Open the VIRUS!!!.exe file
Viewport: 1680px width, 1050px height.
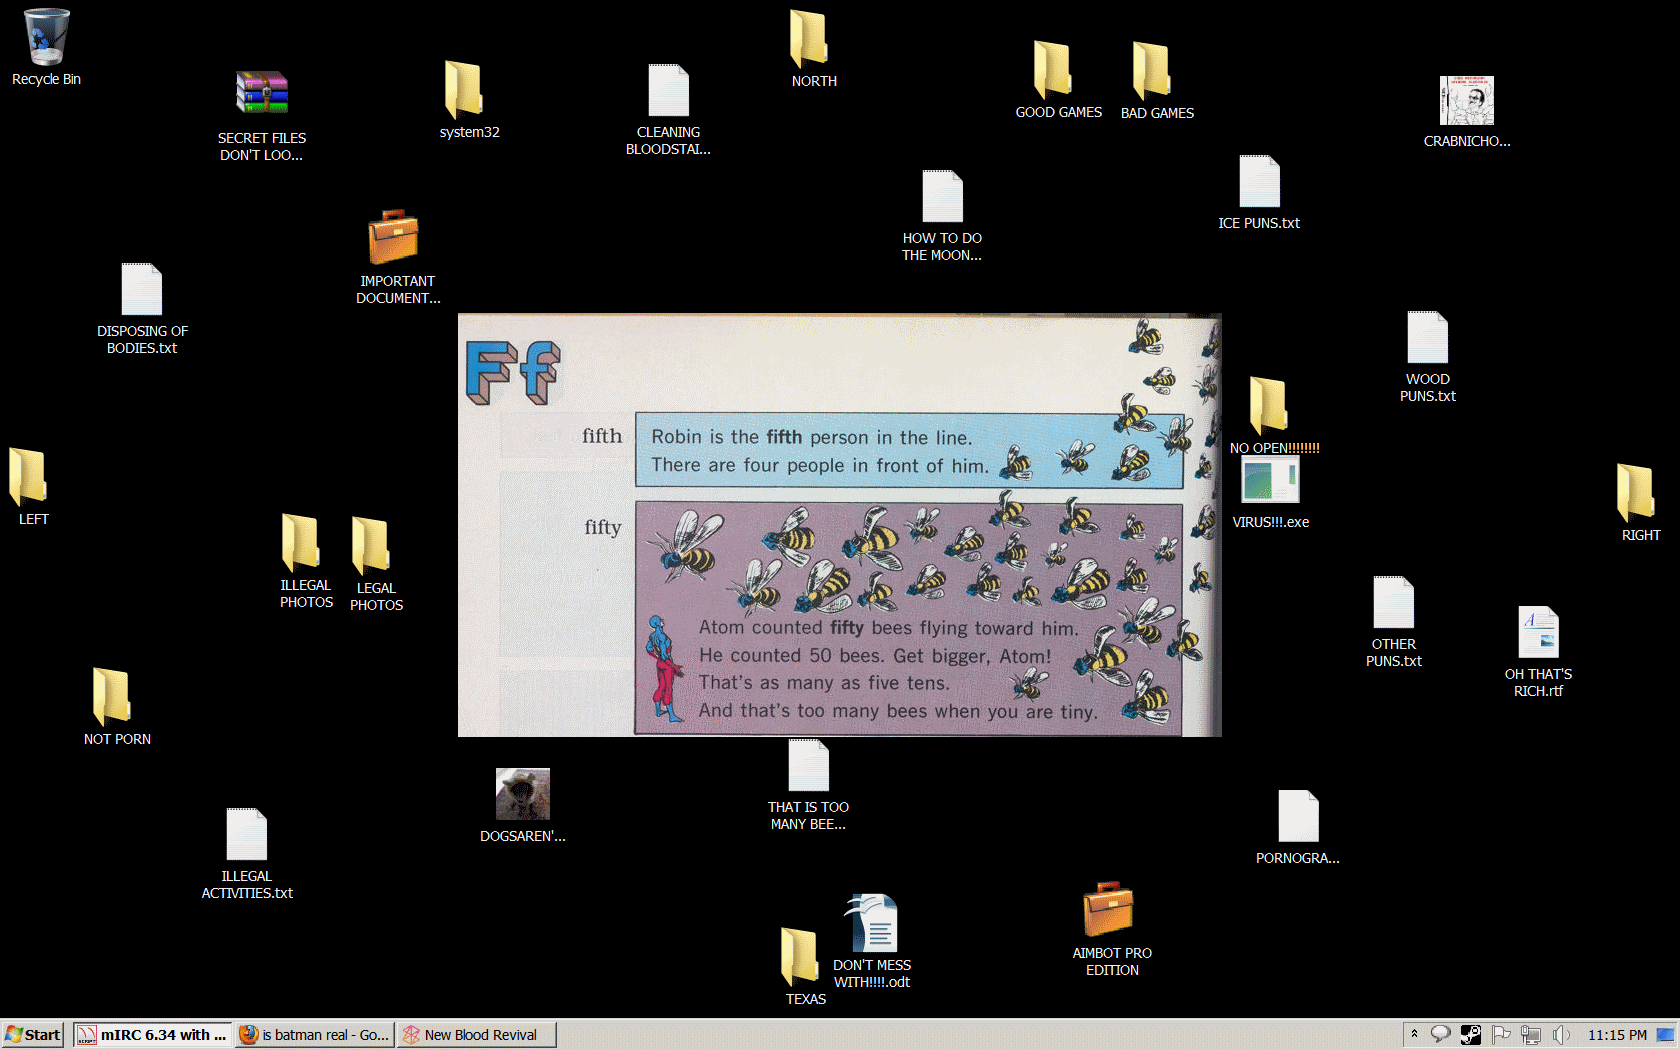pos(1270,480)
